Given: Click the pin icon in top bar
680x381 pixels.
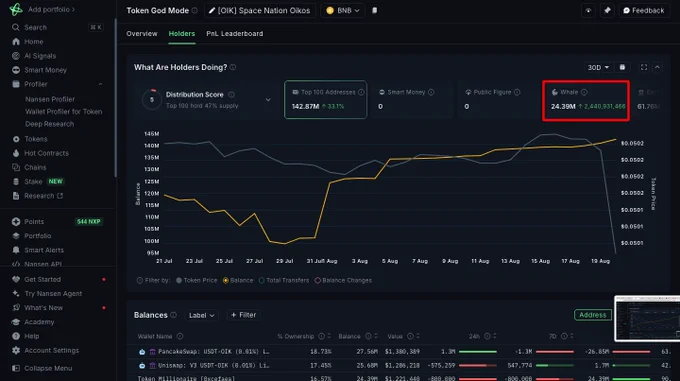Looking at the screenshot, I should coord(607,10).
